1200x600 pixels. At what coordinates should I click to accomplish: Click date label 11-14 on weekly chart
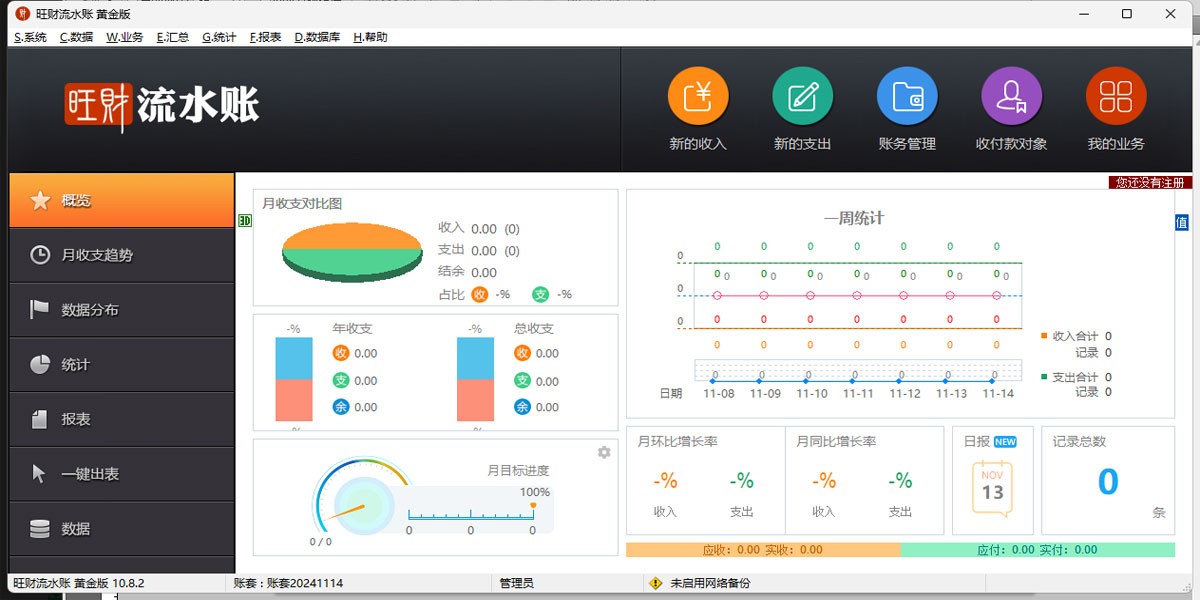tap(998, 394)
